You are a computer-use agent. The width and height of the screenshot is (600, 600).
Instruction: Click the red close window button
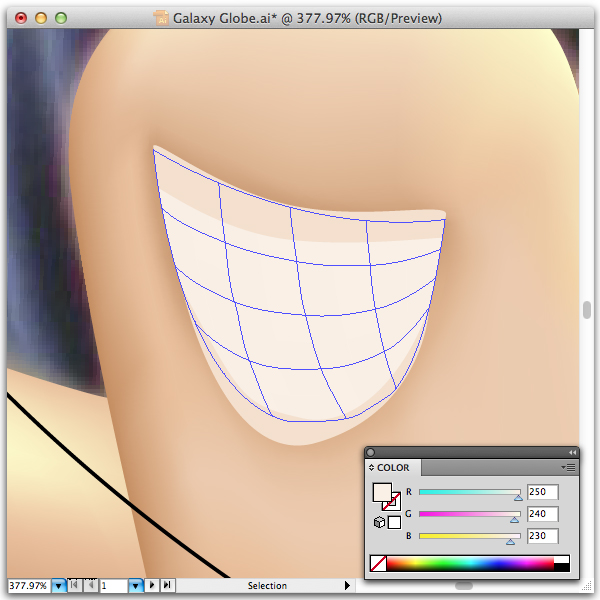tap(21, 18)
